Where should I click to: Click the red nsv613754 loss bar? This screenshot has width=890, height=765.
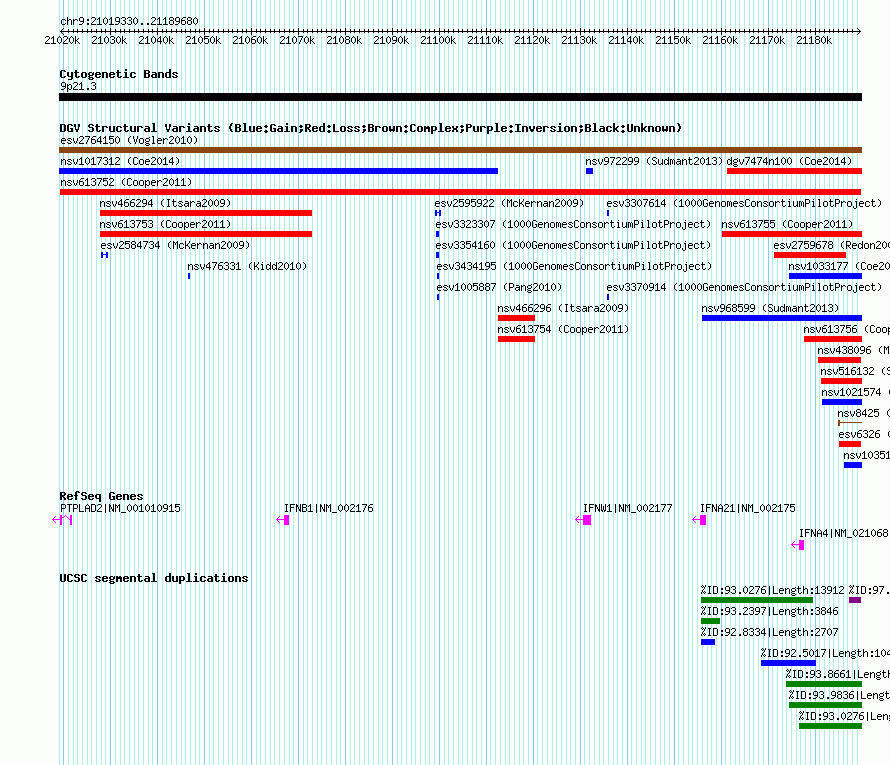click(x=517, y=339)
